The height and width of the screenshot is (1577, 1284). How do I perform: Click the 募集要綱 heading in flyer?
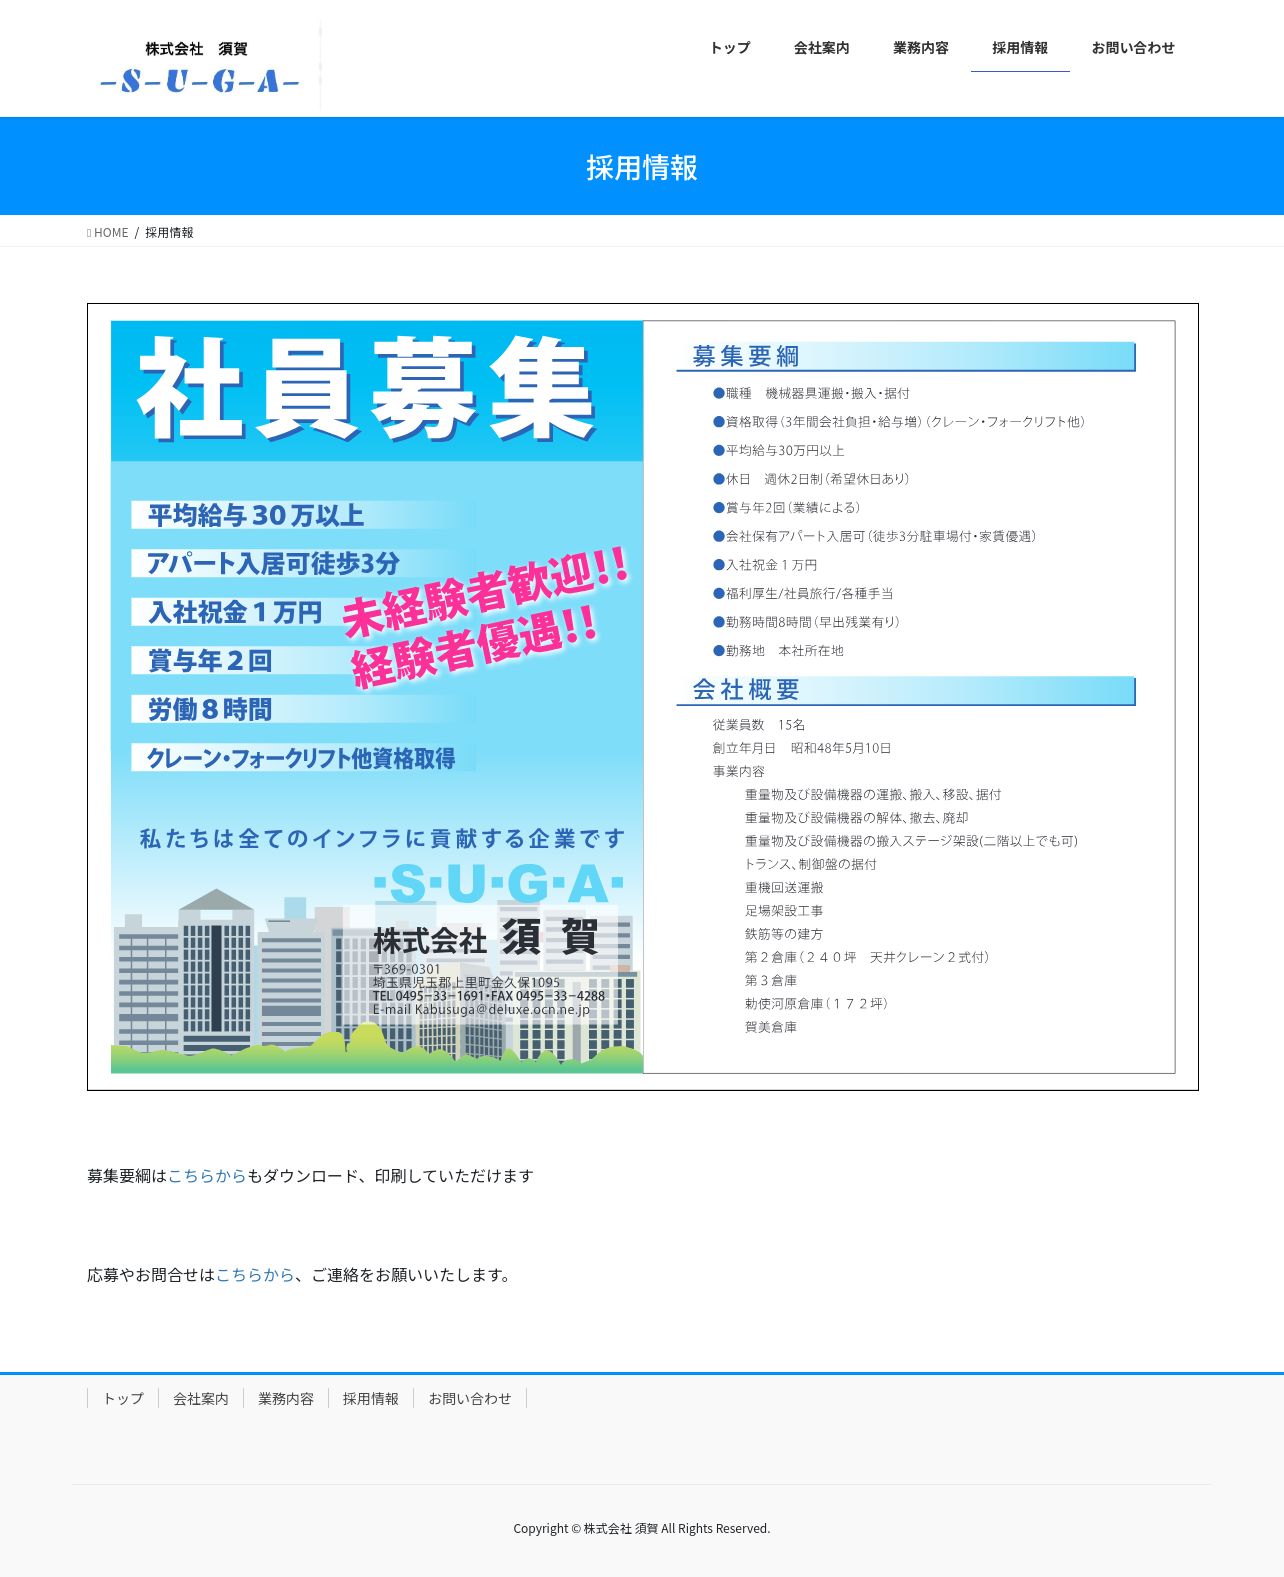[x=746, y=357]
